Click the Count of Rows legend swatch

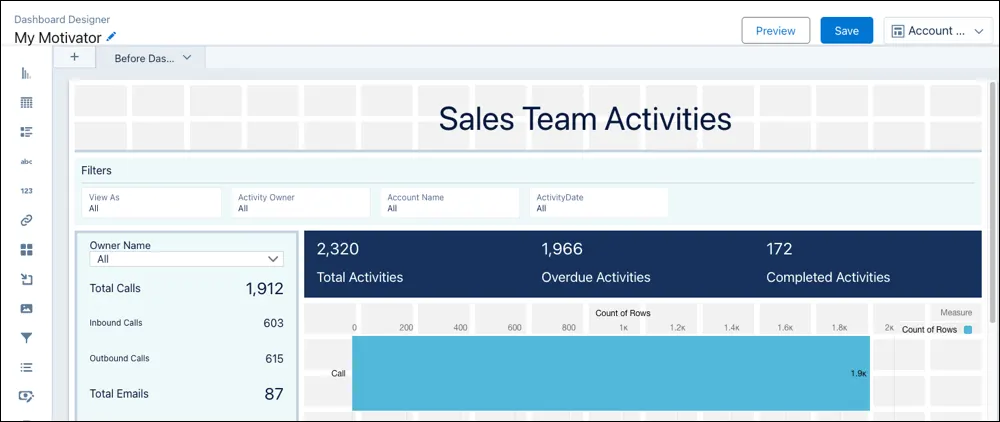968,330
